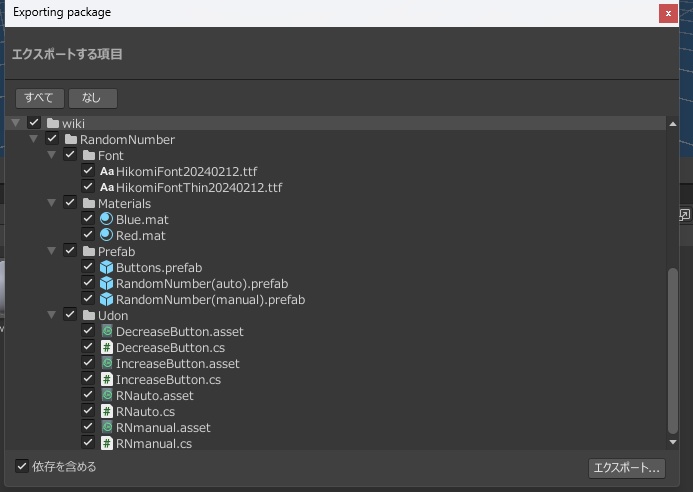This screenshot has height=492, width=693.
Task: Click the エクスポート... export button
Action: 627,468
